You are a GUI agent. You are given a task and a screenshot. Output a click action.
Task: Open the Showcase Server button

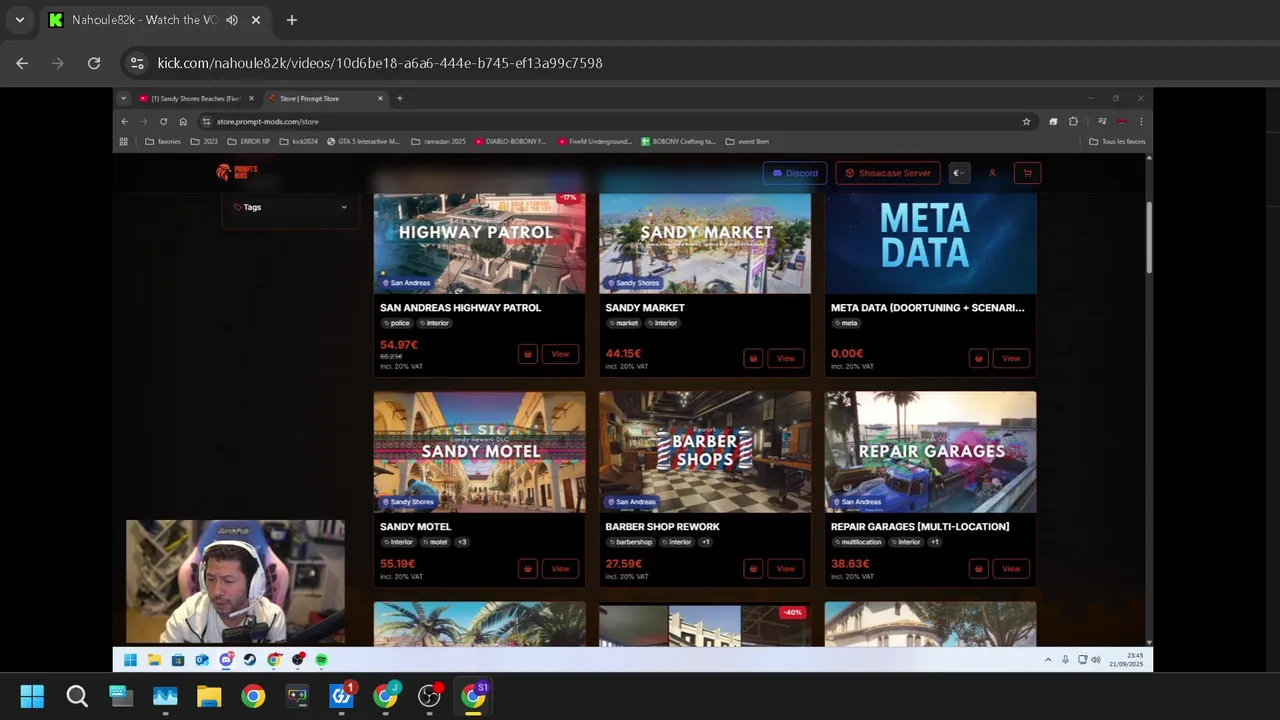tap(887, 173)
